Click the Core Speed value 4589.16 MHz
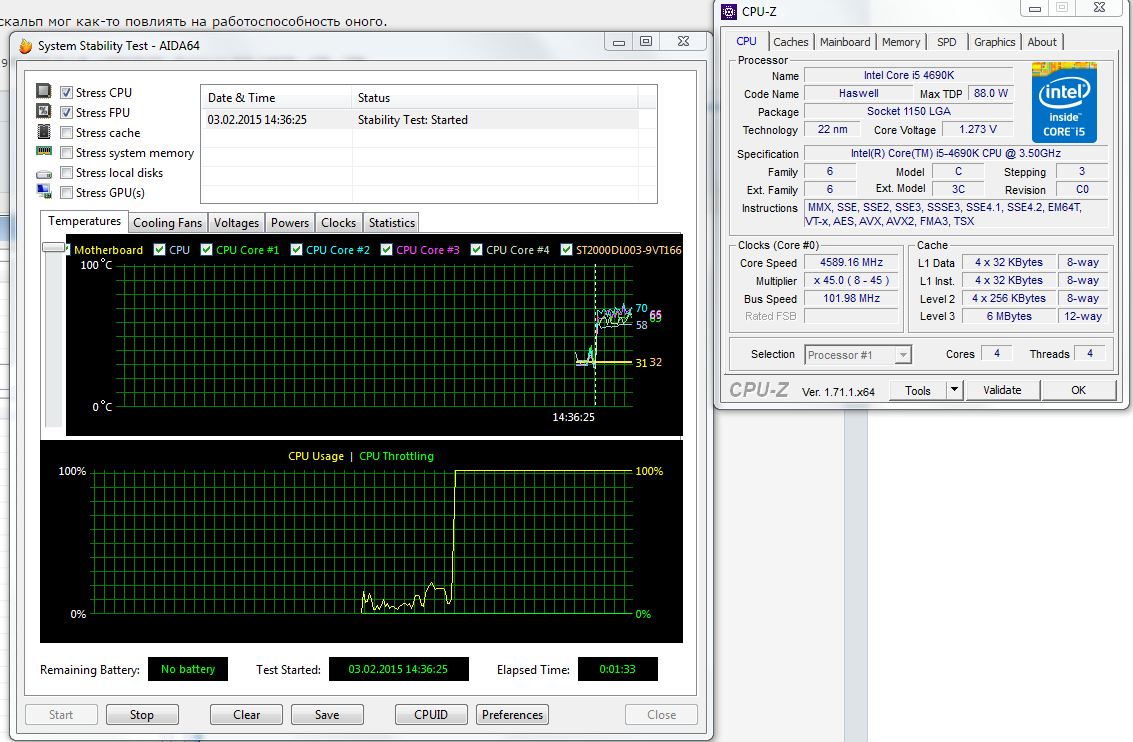 tap(851, 262)
